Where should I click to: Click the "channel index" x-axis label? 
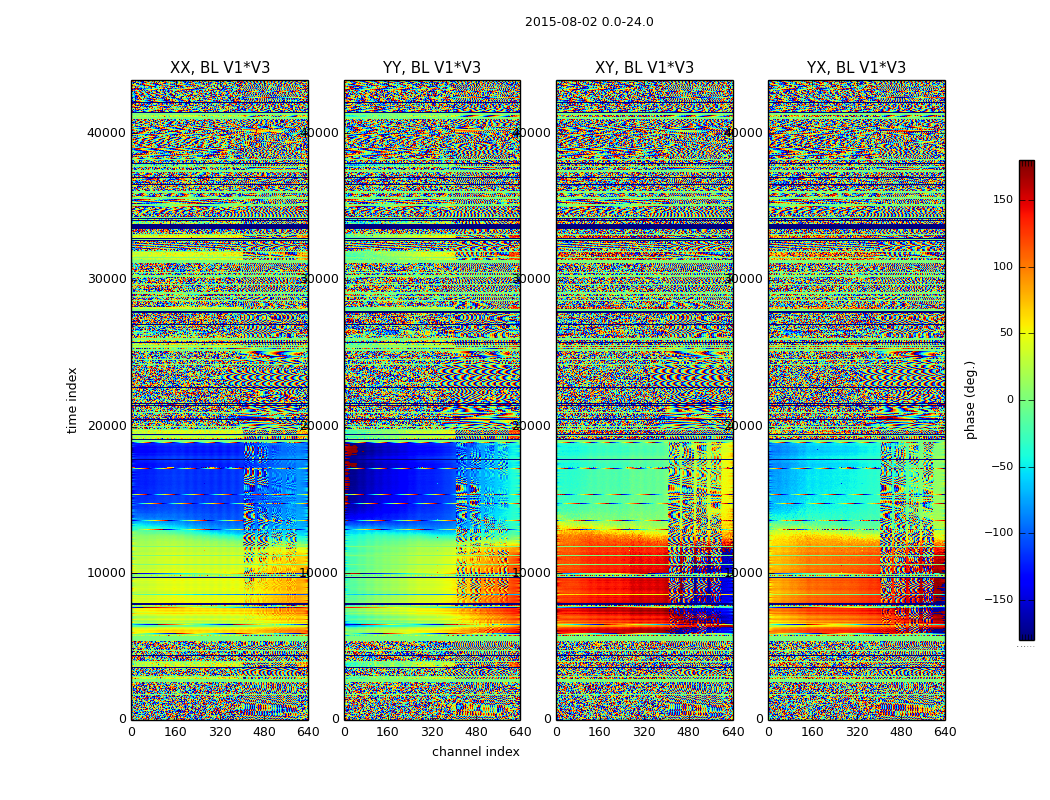click(x=475, y=752)
